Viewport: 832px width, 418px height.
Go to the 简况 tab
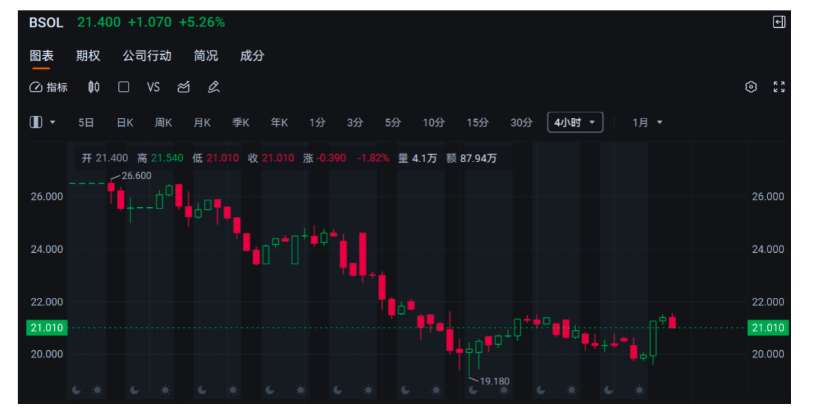click(206, 56)
